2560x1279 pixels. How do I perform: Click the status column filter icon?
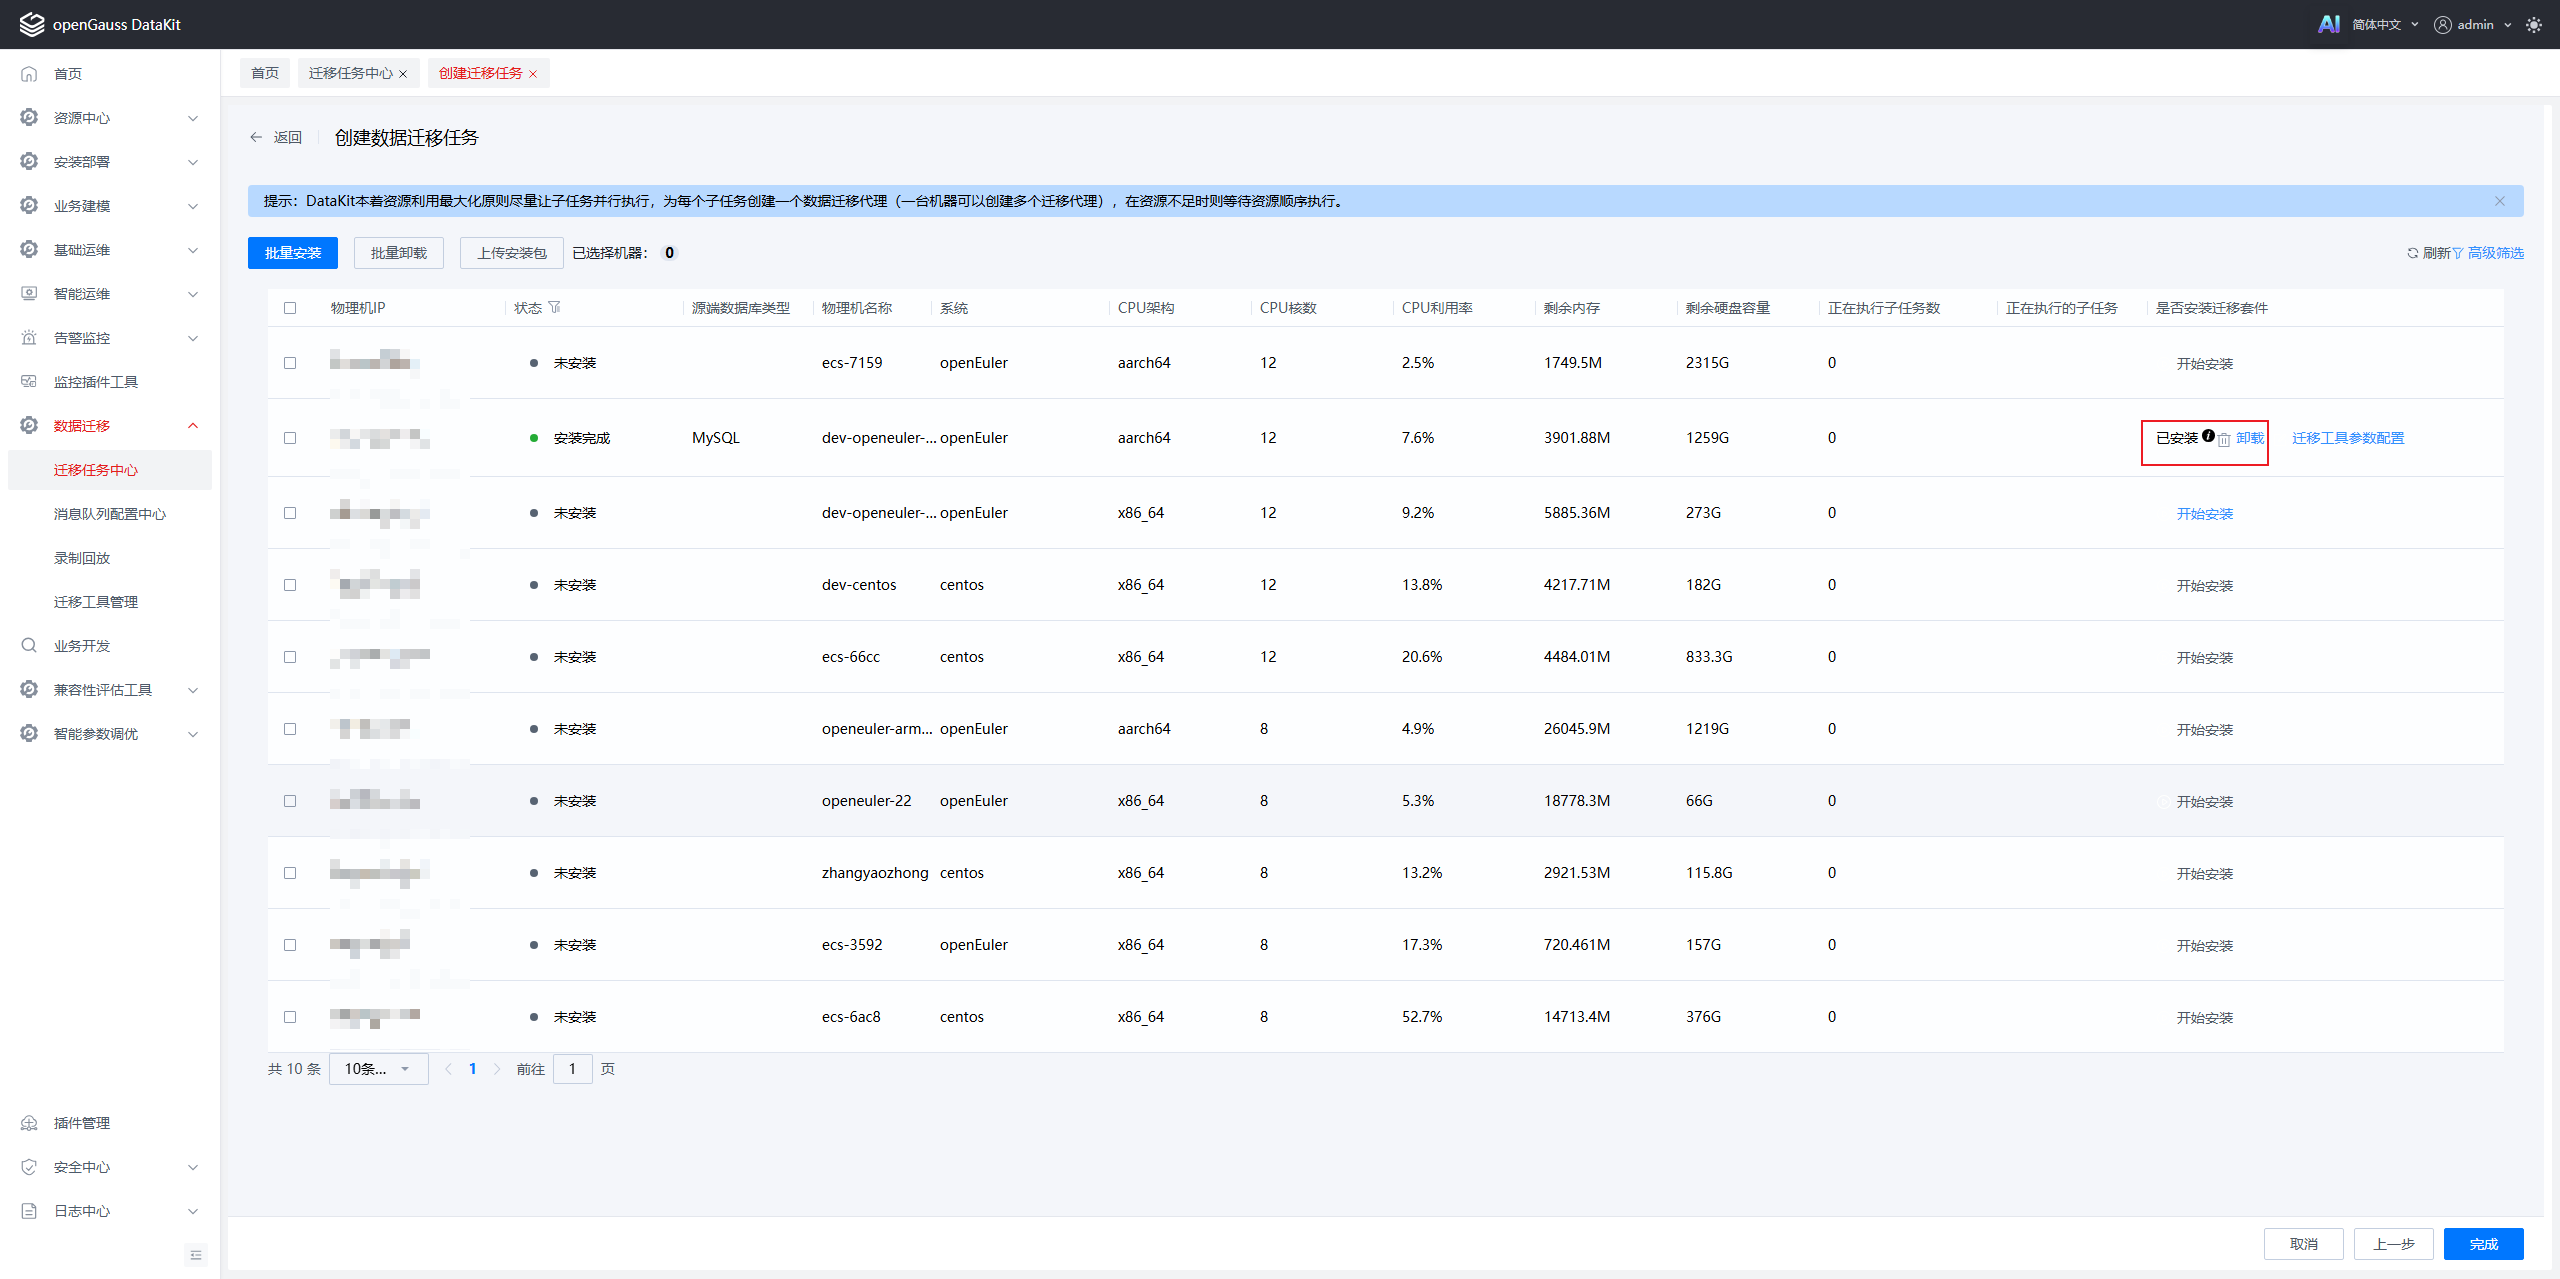point(555,307)
